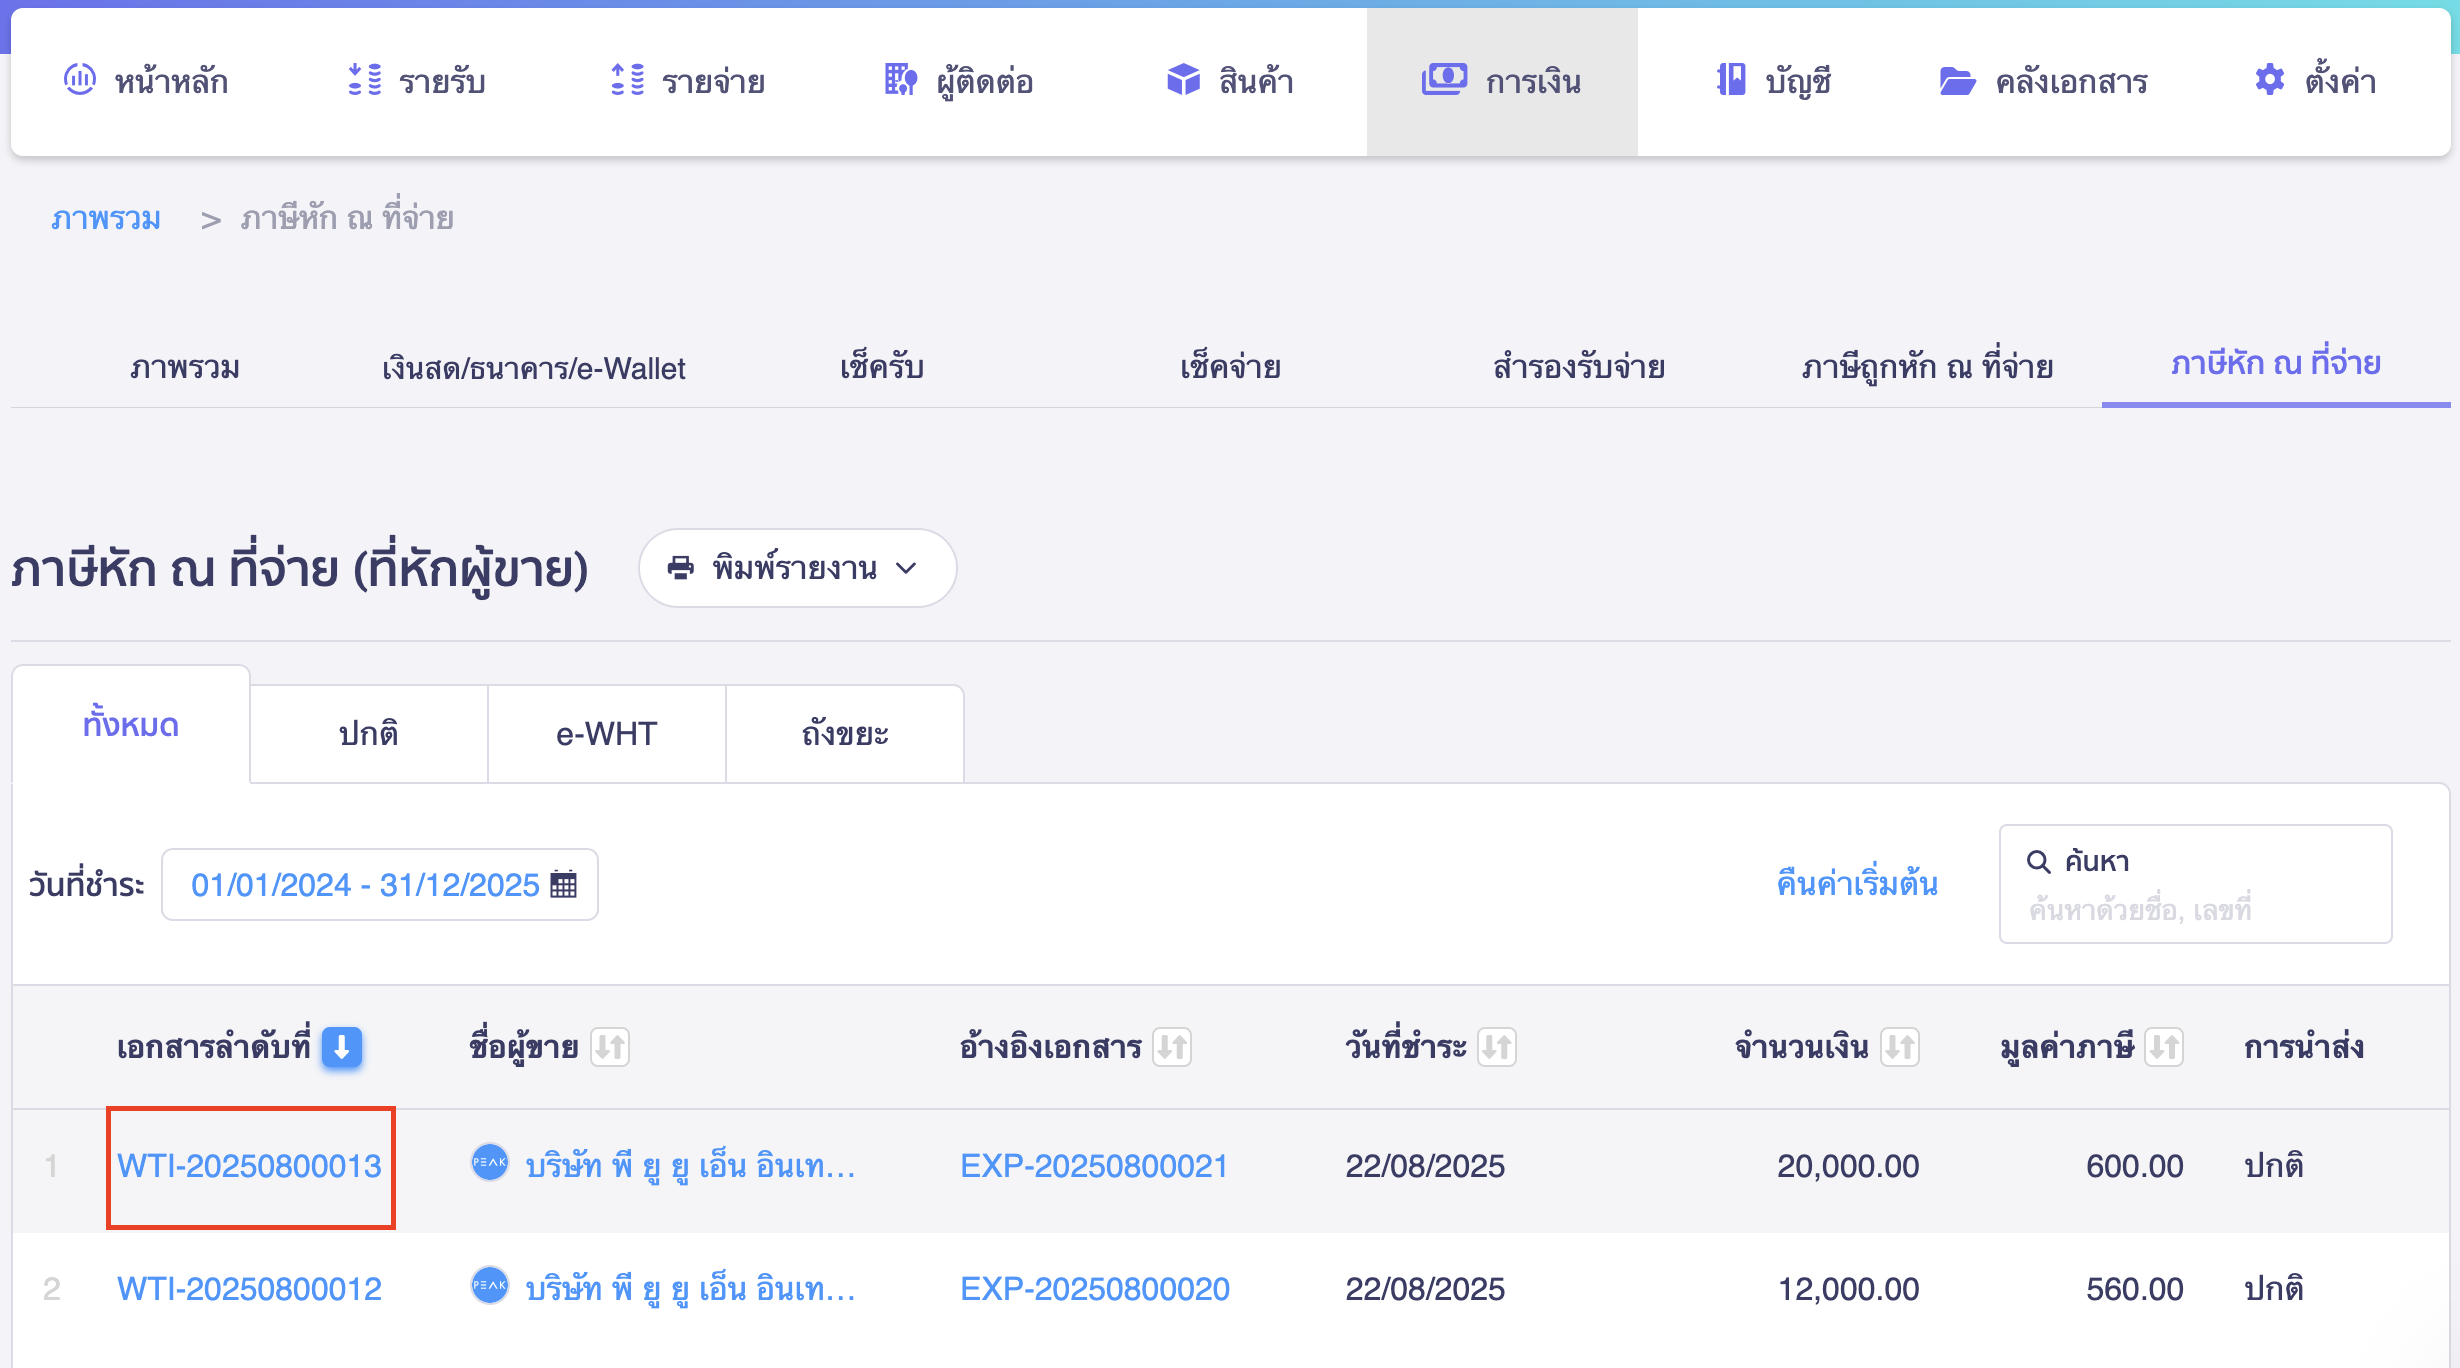Expand the พิมพ์รายงาน dropdown
The width and height of the screenshot is (2460, 1368).
pyautogui.click(x=797, y=568)
